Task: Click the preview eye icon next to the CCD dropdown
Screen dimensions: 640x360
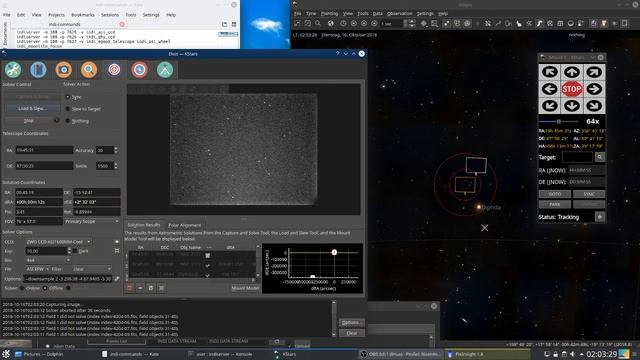Action: (x=117, y=242)
